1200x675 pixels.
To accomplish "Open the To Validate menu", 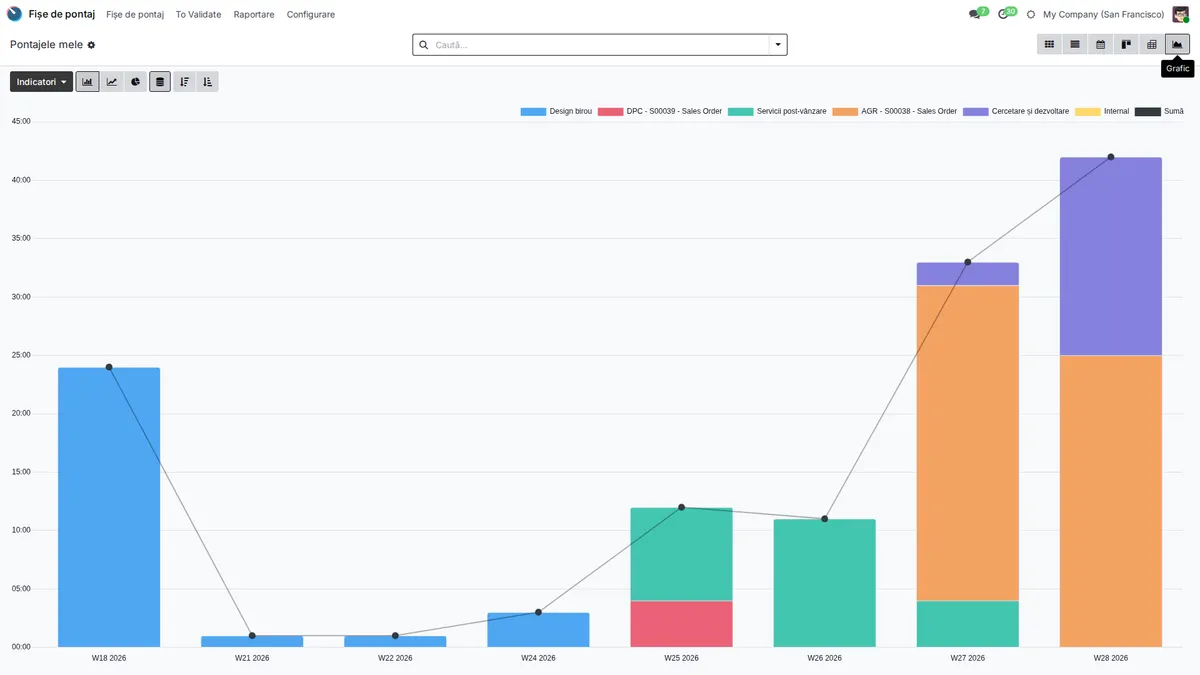I will pos(198,15).
